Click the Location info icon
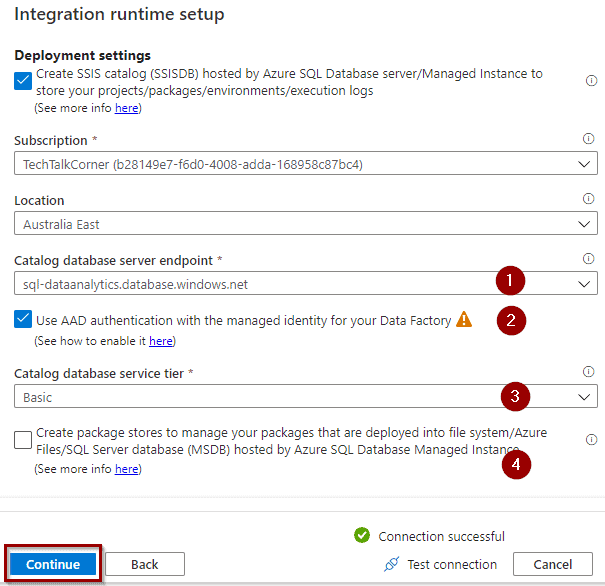This screenshot has height=586, width=605. (x=588, y=199)
